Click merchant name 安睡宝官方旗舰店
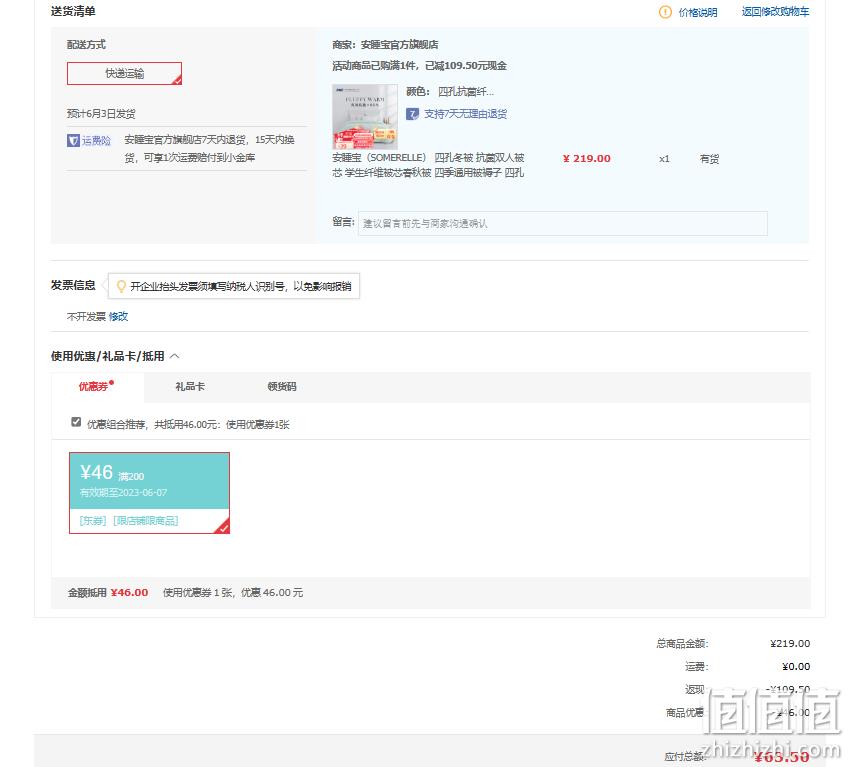Screen dimensions: 850x767 click(x=400, y=45)
